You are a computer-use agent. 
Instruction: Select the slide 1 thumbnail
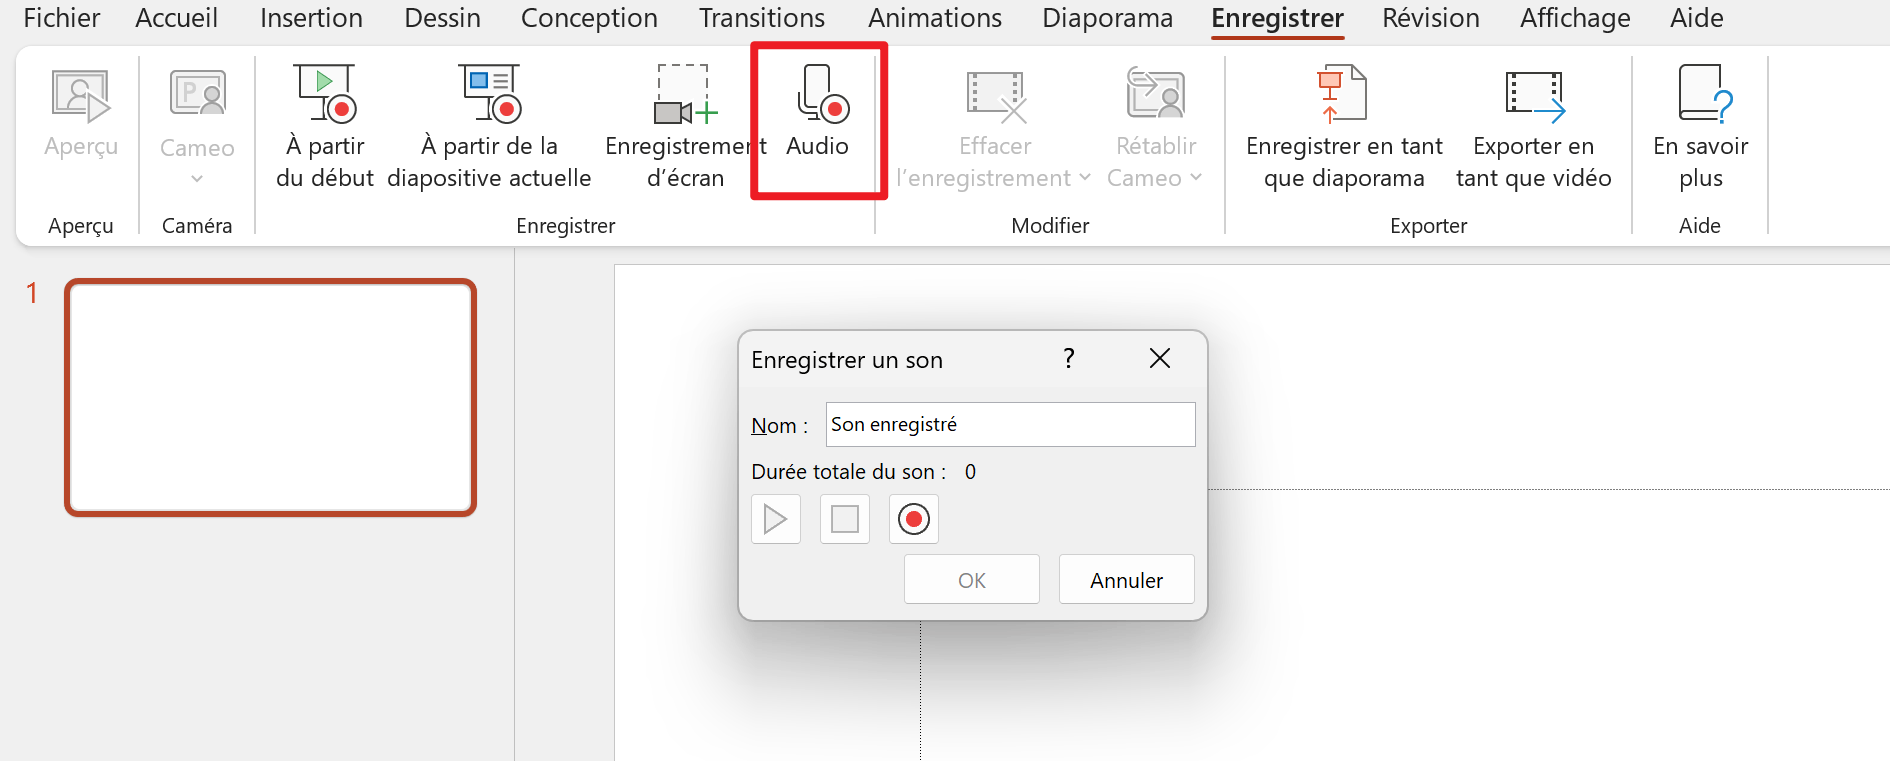click(270, 397)
